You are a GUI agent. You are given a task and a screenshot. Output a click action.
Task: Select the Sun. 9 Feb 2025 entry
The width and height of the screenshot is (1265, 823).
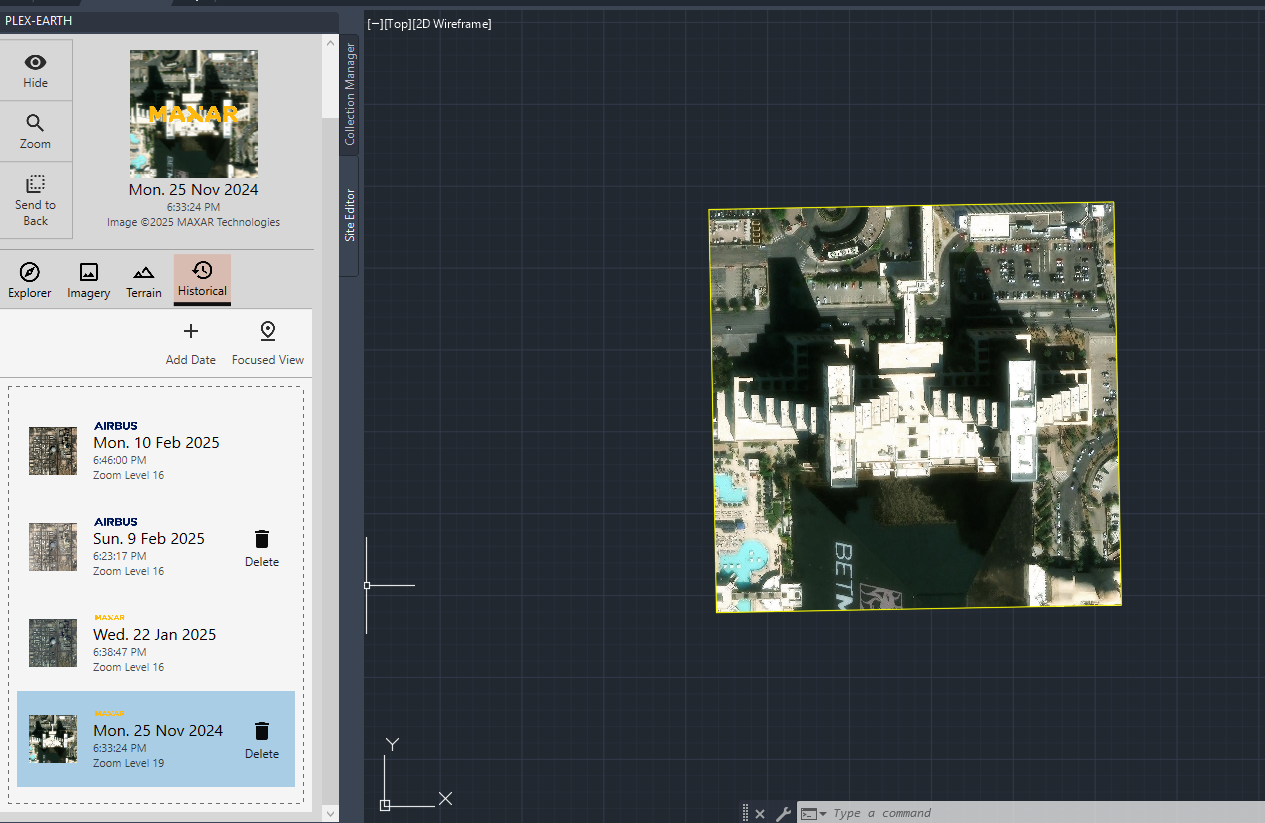coord(156,546)
